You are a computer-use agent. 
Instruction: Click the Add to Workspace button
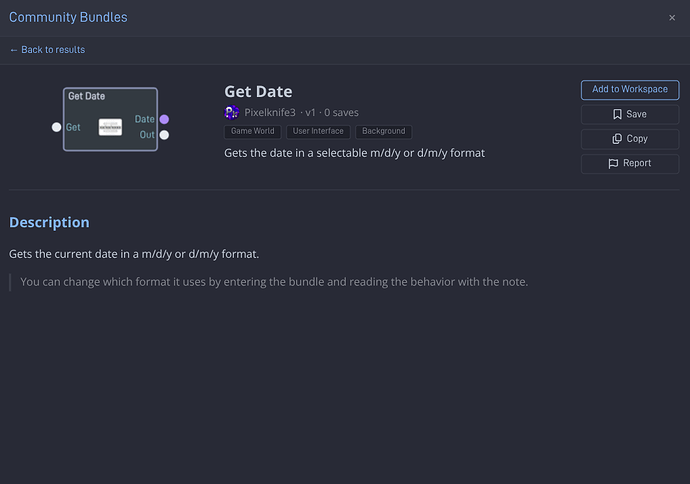click(x=630, y=89)
